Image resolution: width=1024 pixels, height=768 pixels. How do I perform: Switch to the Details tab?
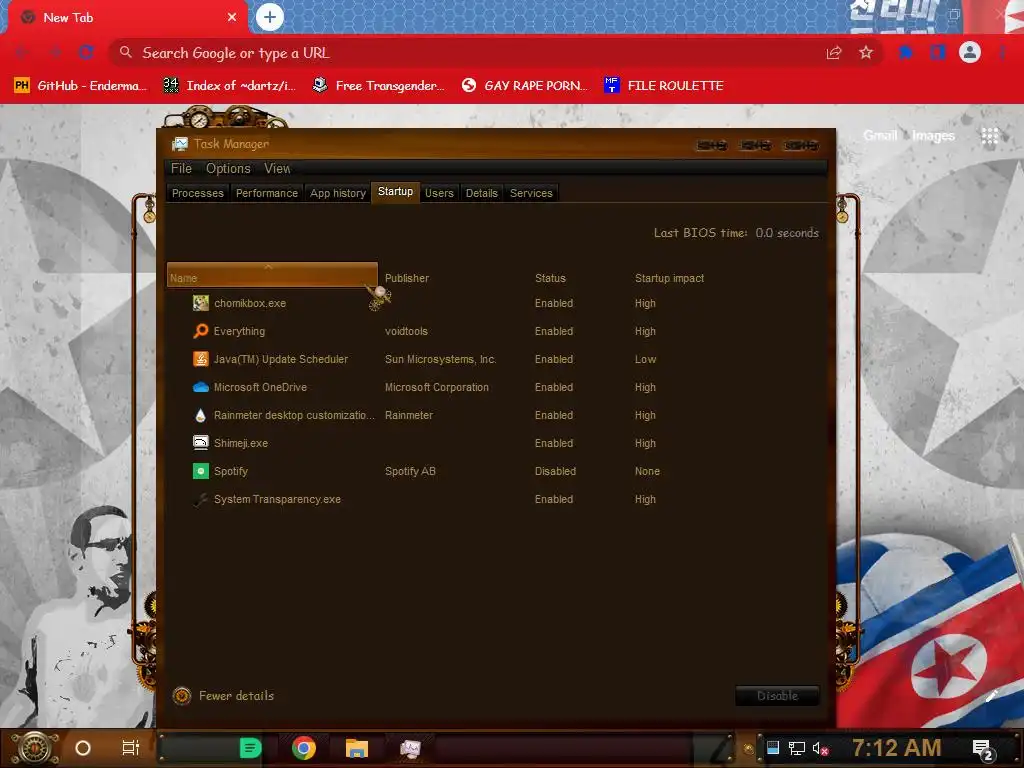(x=482, y=193)
